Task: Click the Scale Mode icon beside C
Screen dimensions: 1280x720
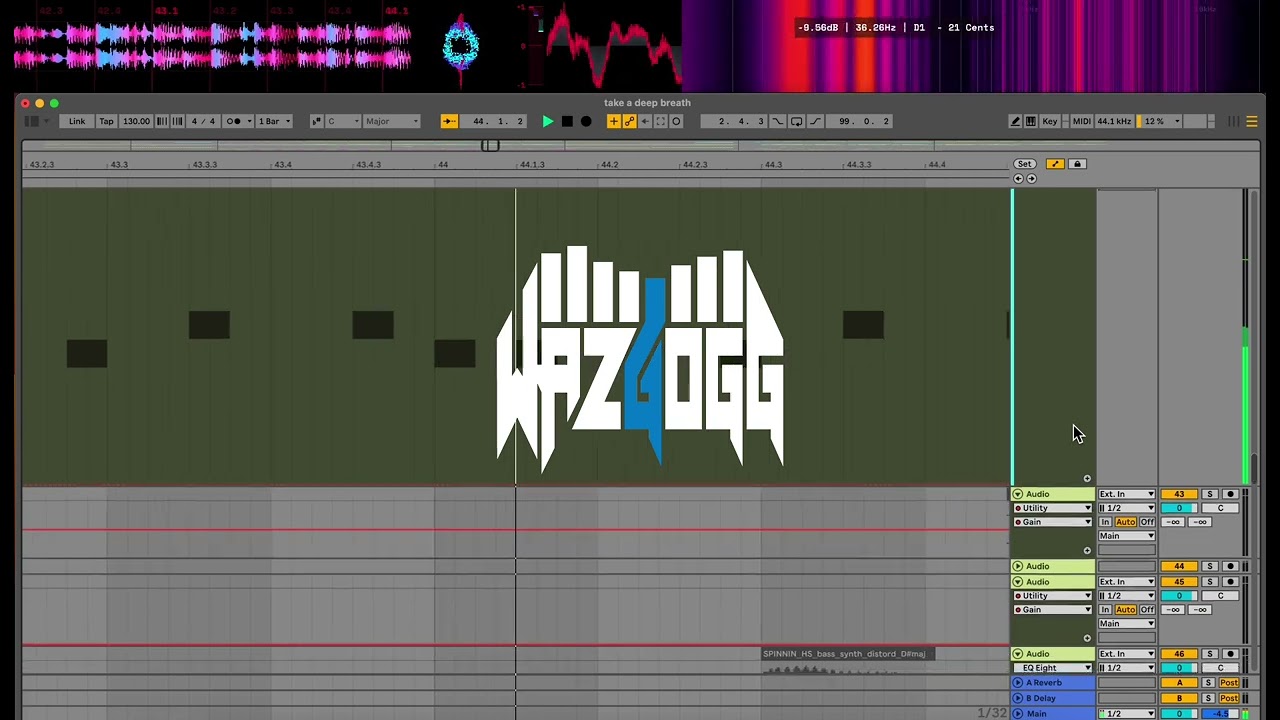Action: pos(316,121)
